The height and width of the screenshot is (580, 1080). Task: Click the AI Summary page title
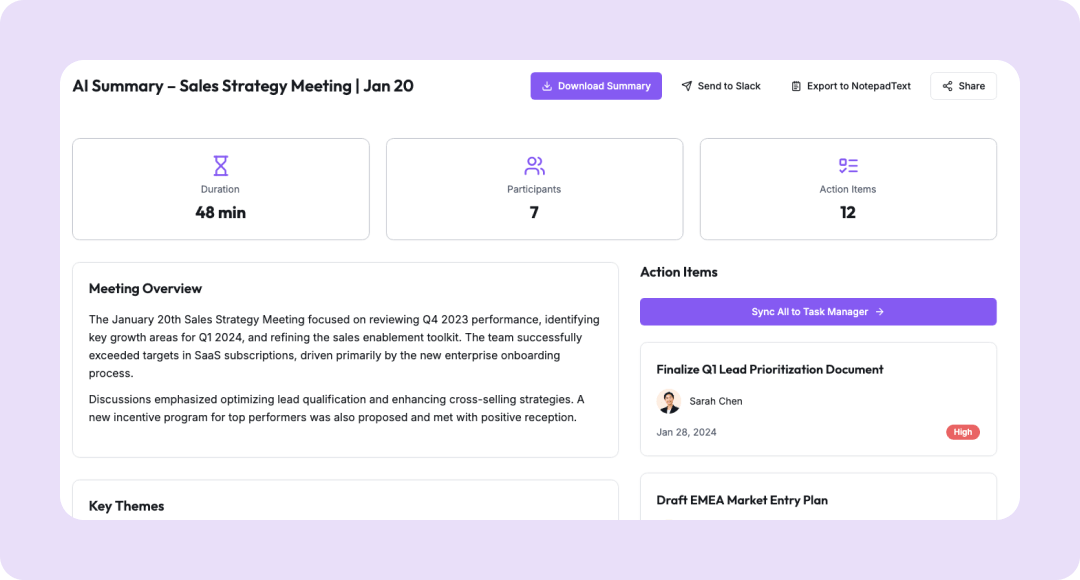(x=243, y=86)
